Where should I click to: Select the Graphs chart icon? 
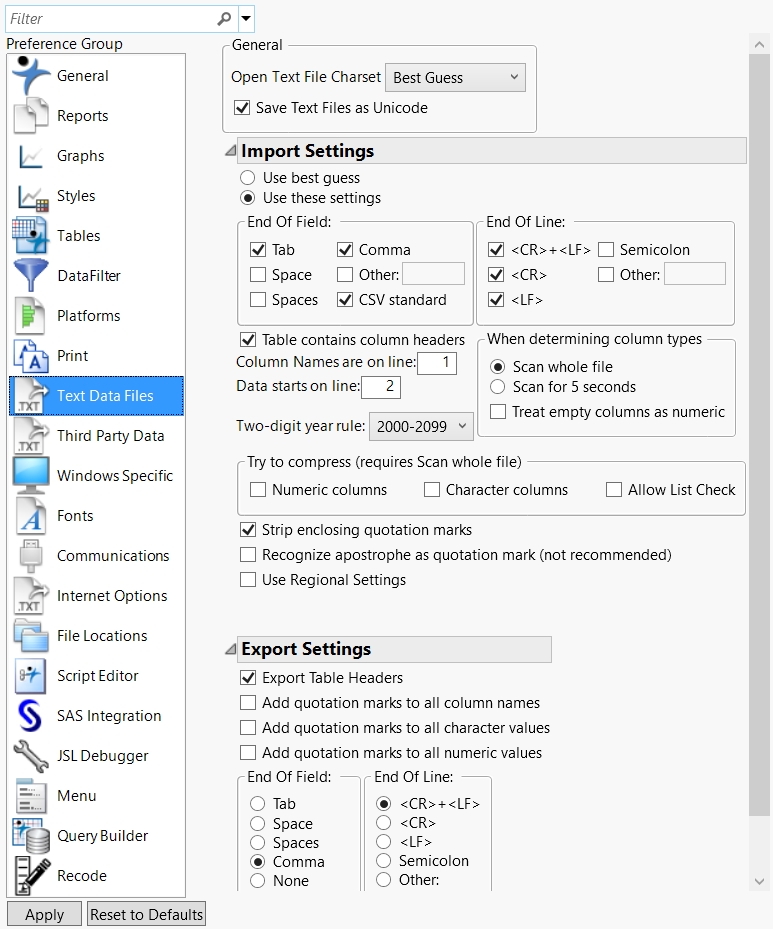(x=31, y=156)
